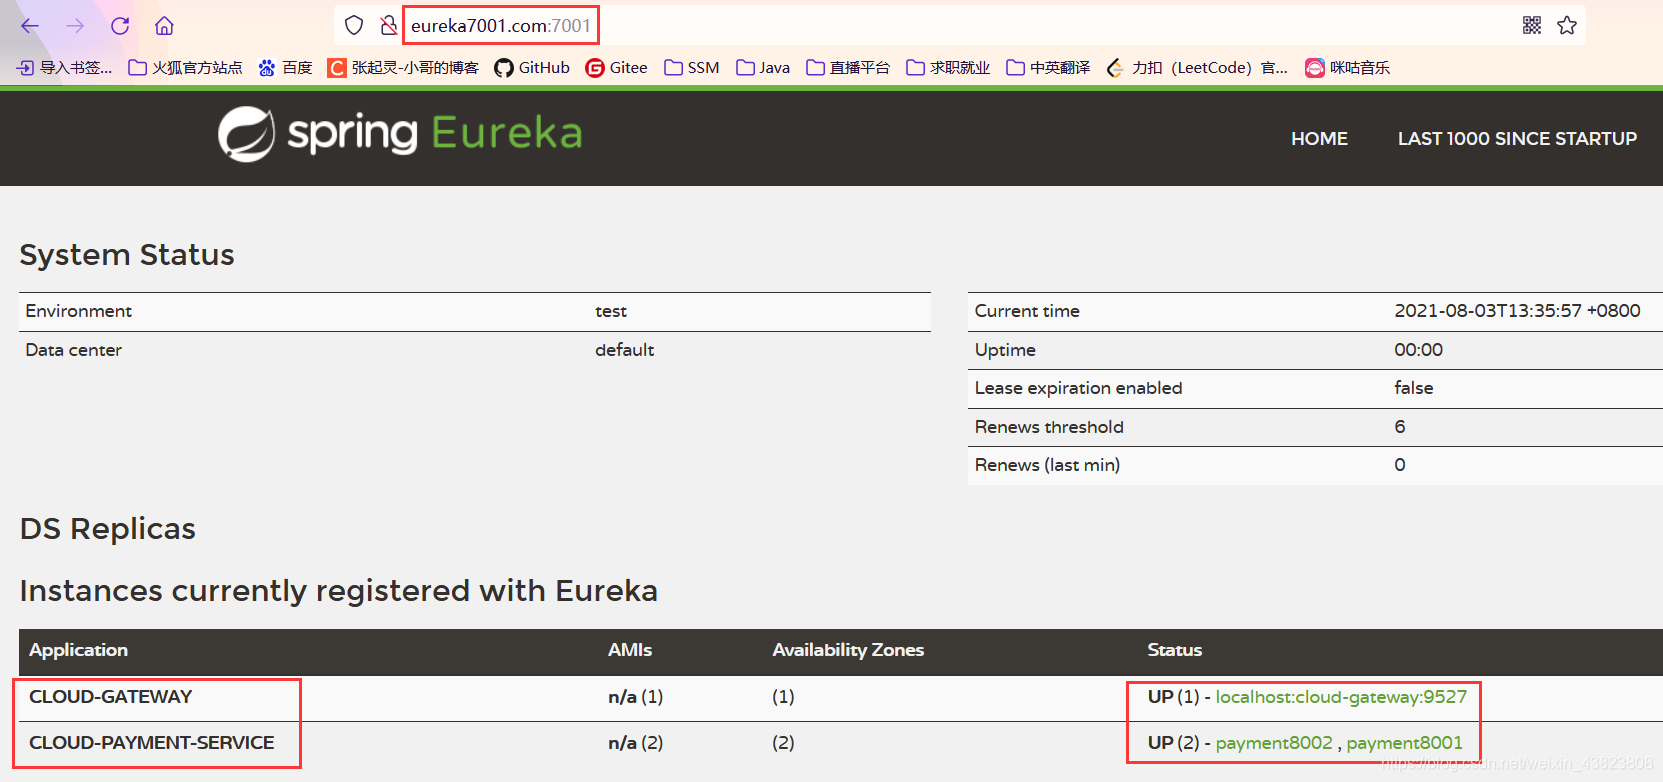Open the 火狐官方站点 bookmark folder
The image size is (1663, 782).
click(186, 68)
